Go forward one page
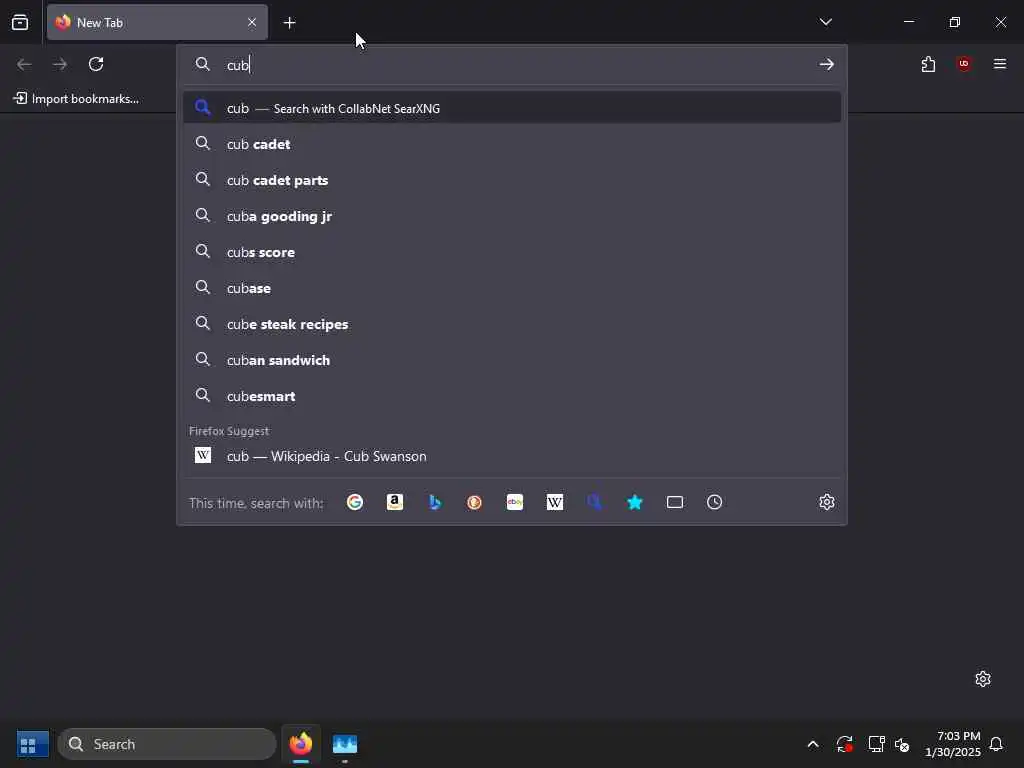This screenshot has width=1024, height=768. 59,64
